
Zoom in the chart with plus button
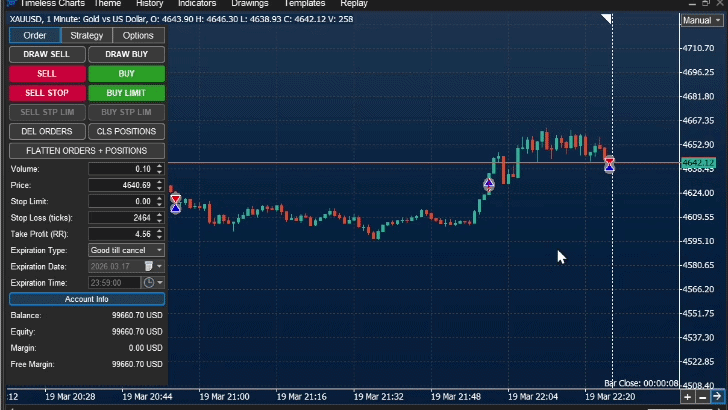(687, 397)
